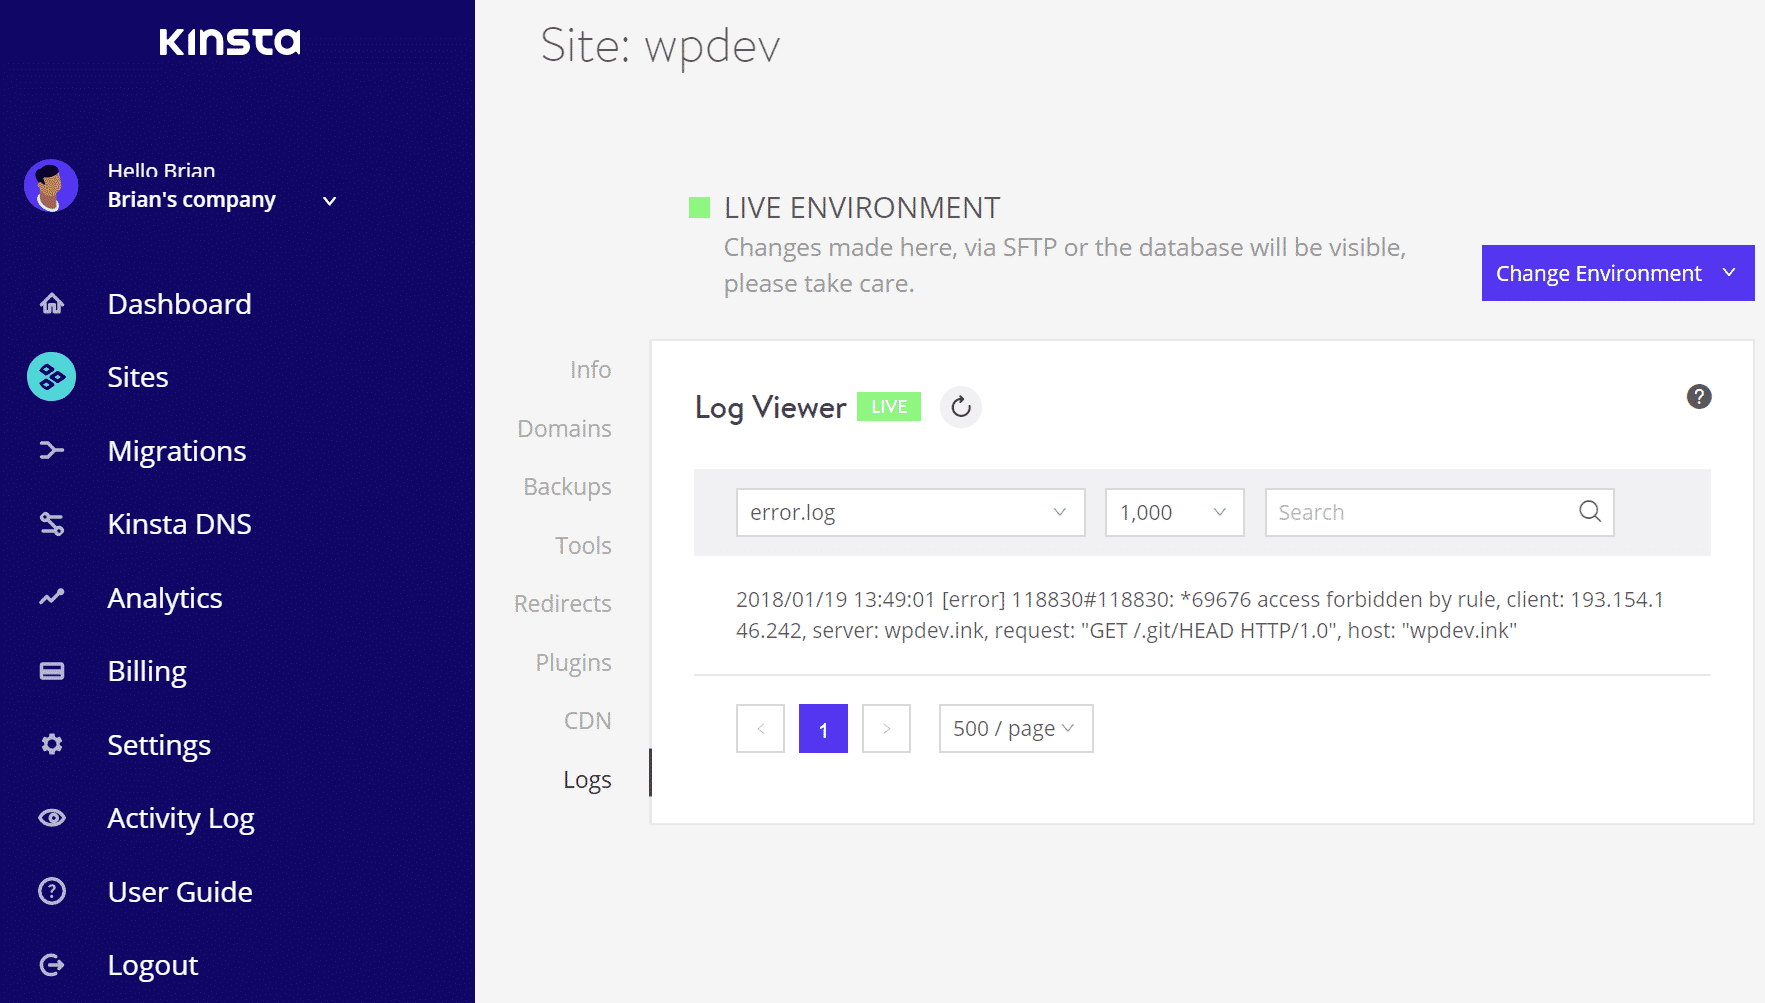
Task: Click the Kinsta DNS icon
Action: (52, 524)
